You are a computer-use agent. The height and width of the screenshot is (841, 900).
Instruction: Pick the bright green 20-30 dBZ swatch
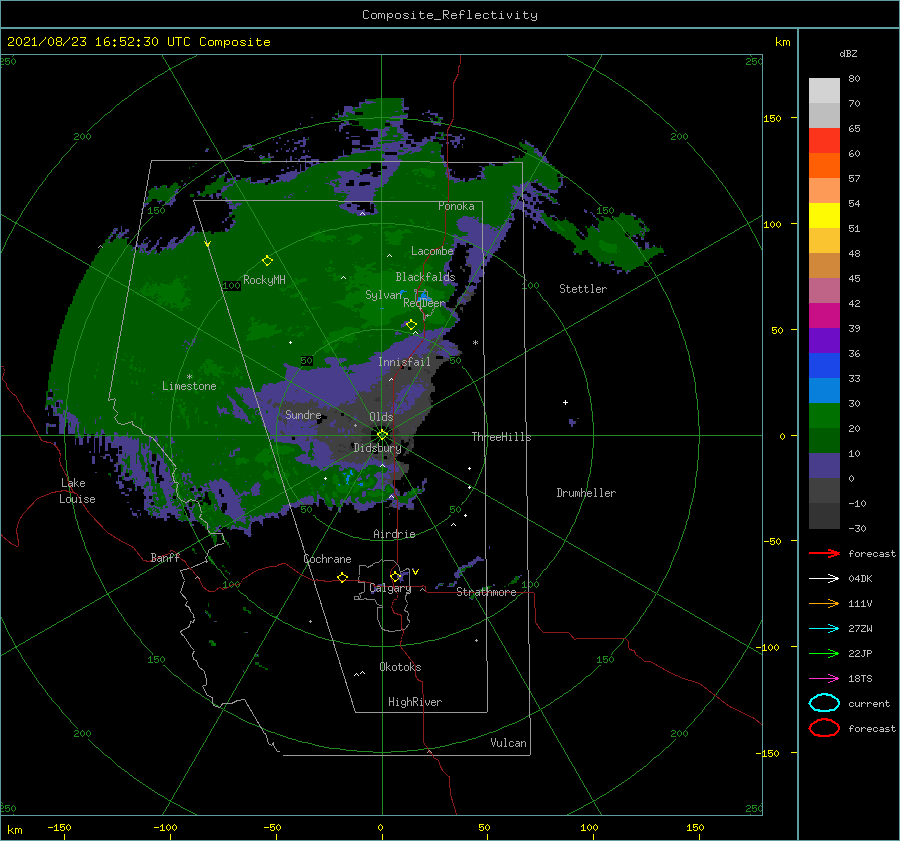pyautogui.click(x=824, y=415)
